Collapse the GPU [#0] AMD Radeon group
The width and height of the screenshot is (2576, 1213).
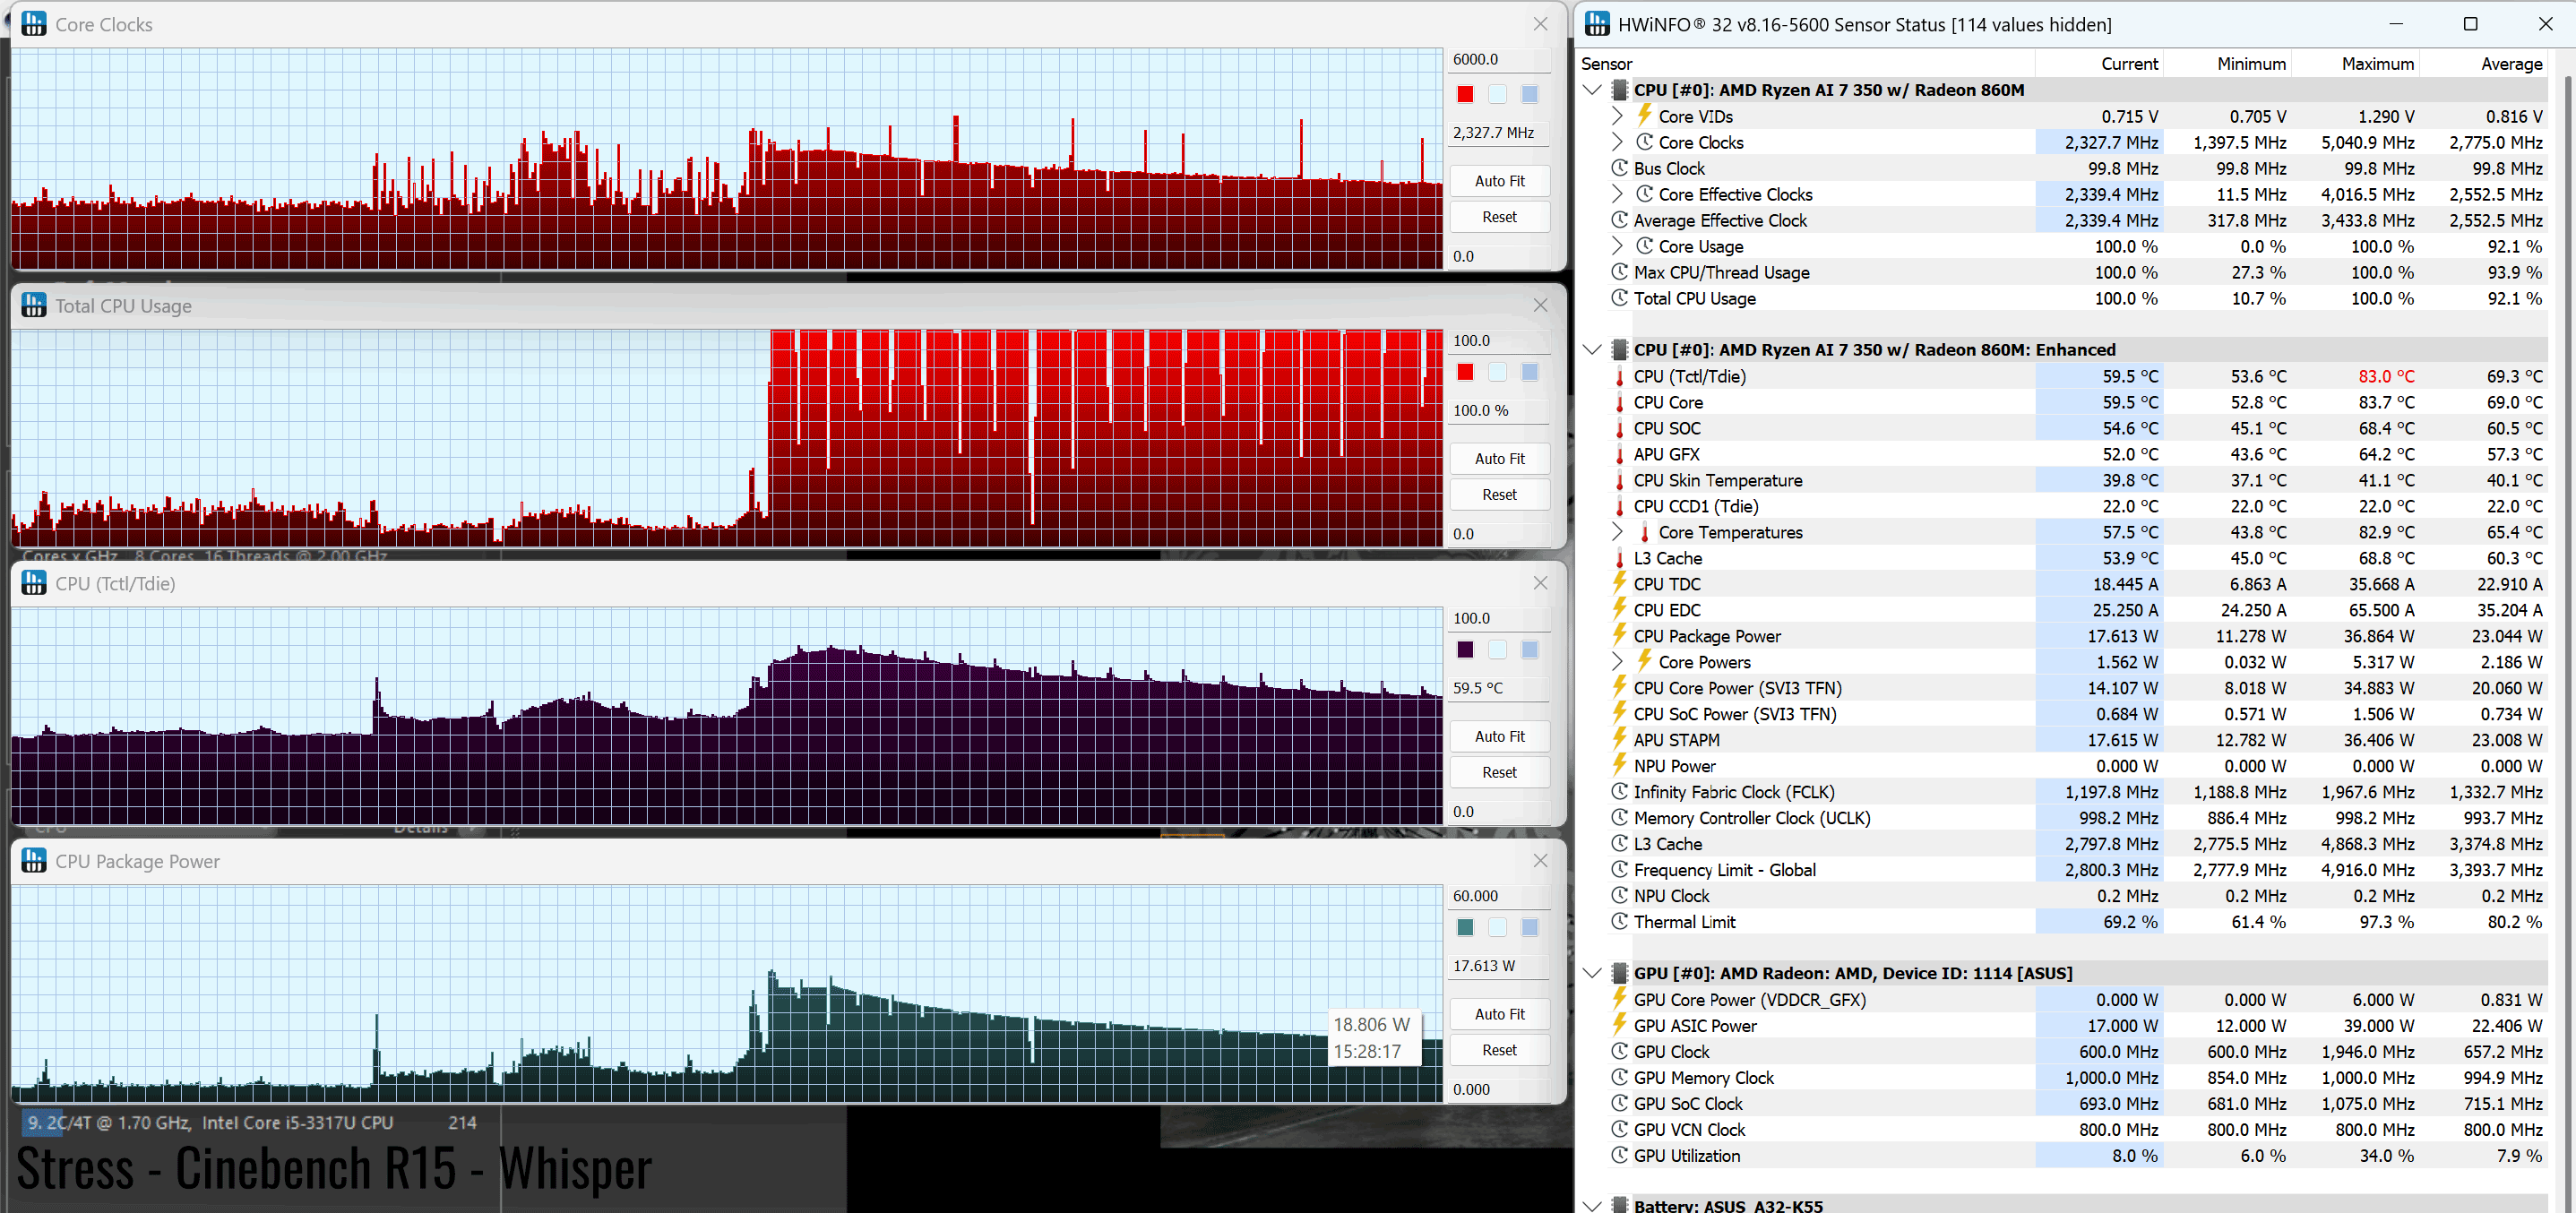pos(1593,973)
